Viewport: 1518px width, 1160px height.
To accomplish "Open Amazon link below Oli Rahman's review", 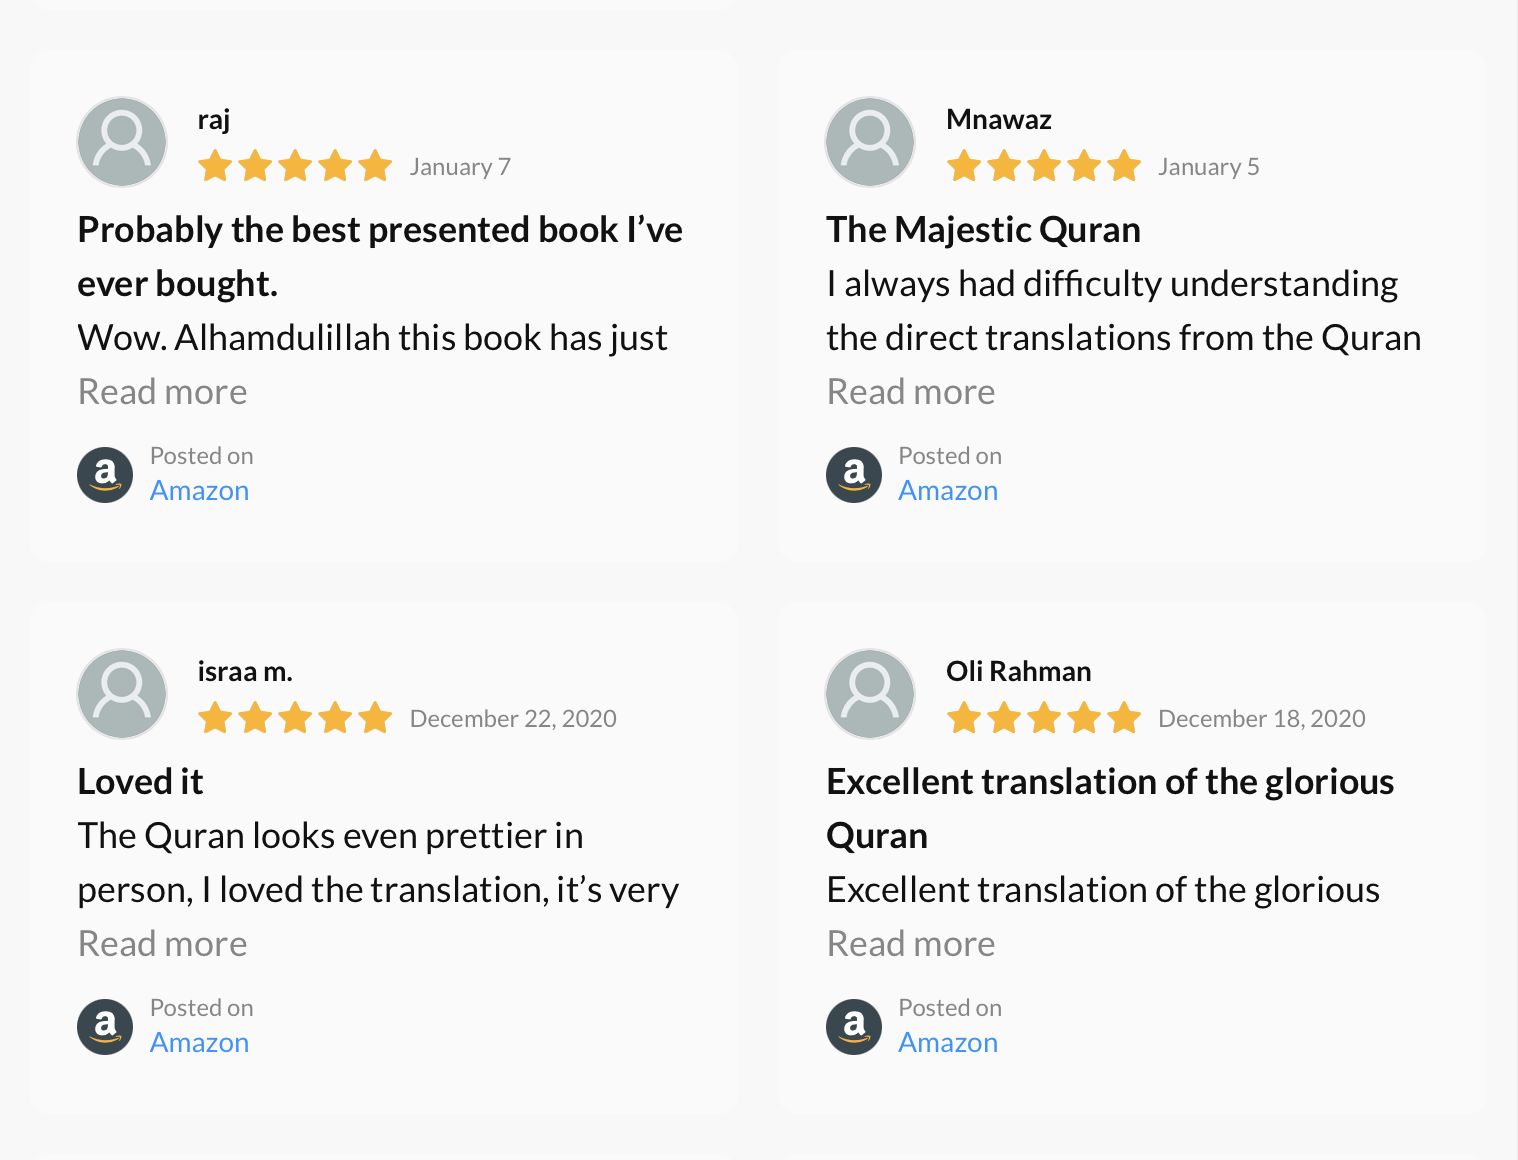I will [948, 1043].
